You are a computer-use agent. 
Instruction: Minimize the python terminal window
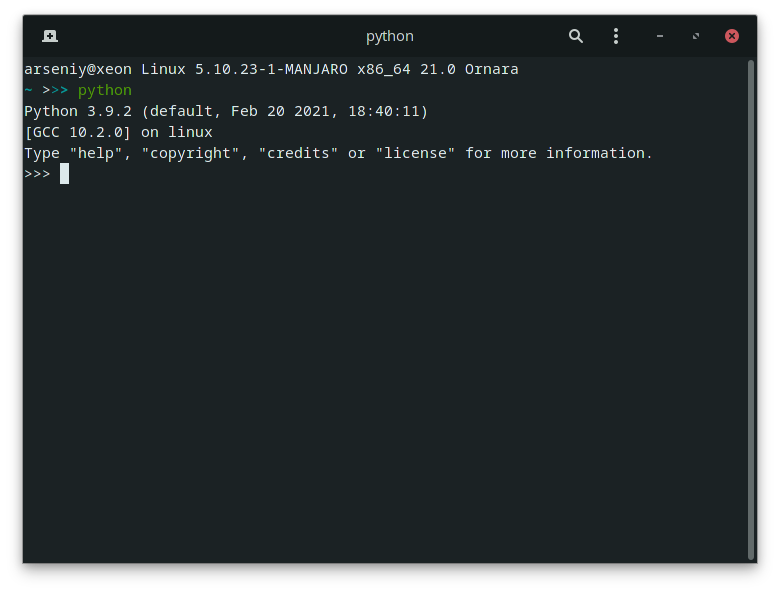(x=660, y=36)
